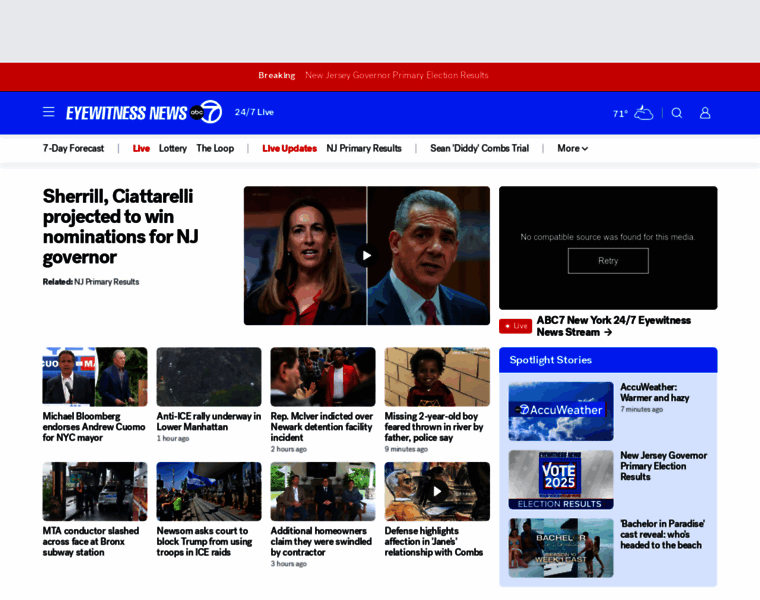Click '1 hour ago' under Anti-ICE rally
The width and height of the screenshot is (760, 600).
click(173, 439)
